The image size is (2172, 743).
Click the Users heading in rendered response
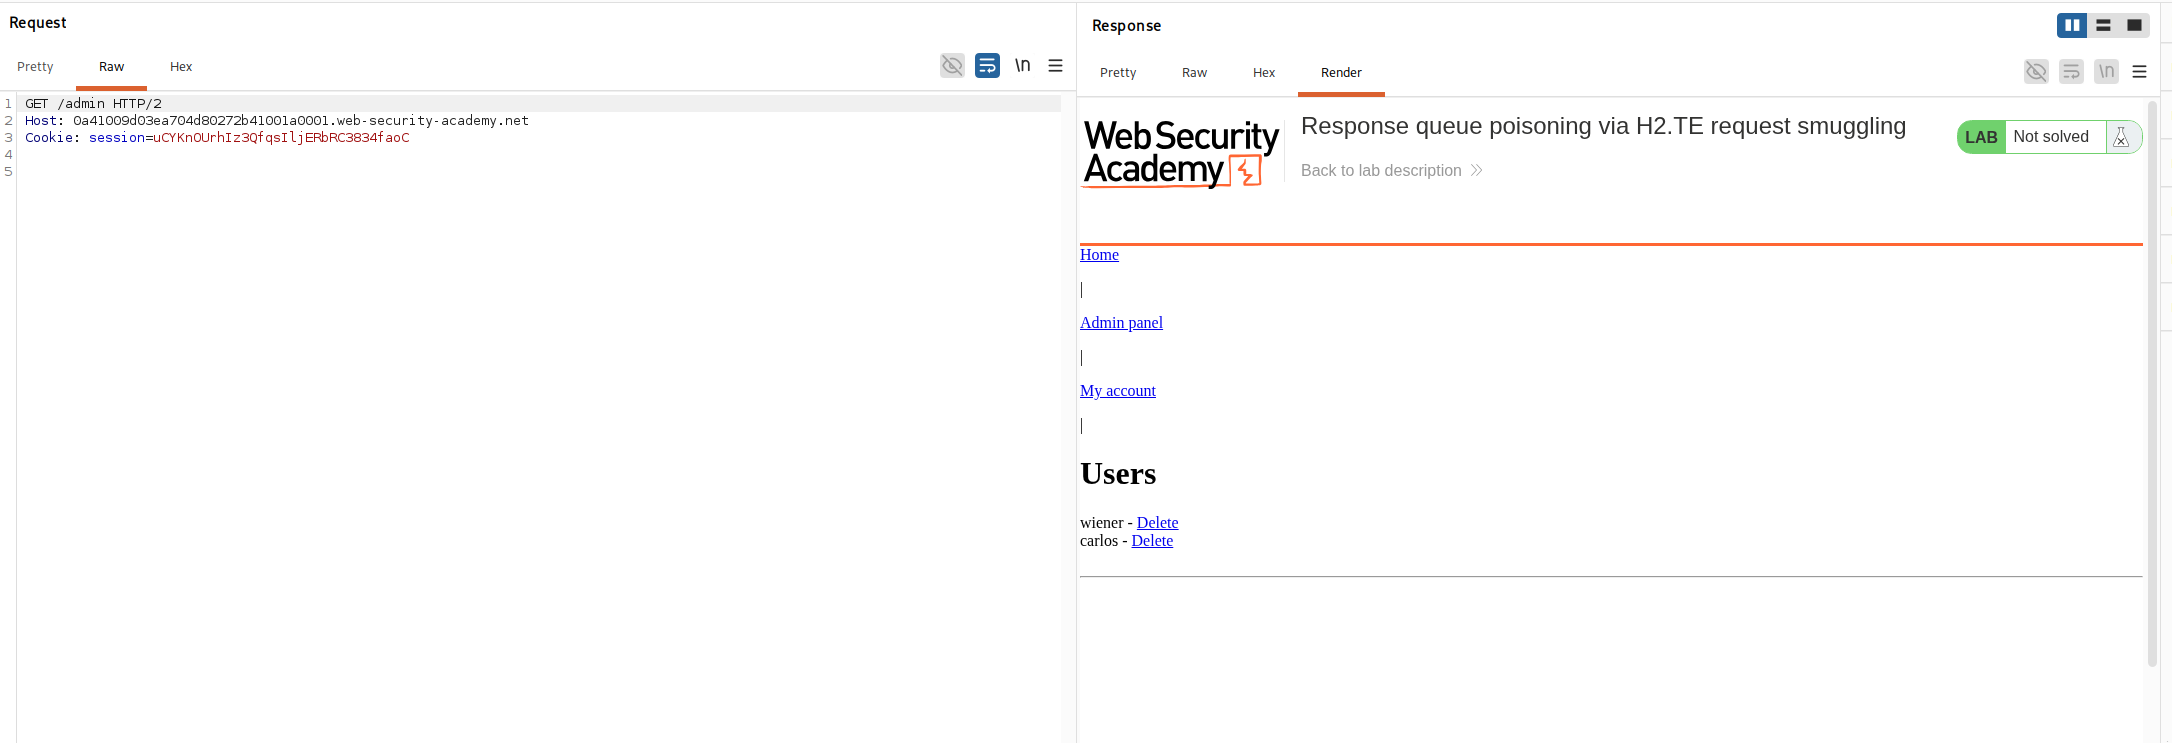[1118, 474]
